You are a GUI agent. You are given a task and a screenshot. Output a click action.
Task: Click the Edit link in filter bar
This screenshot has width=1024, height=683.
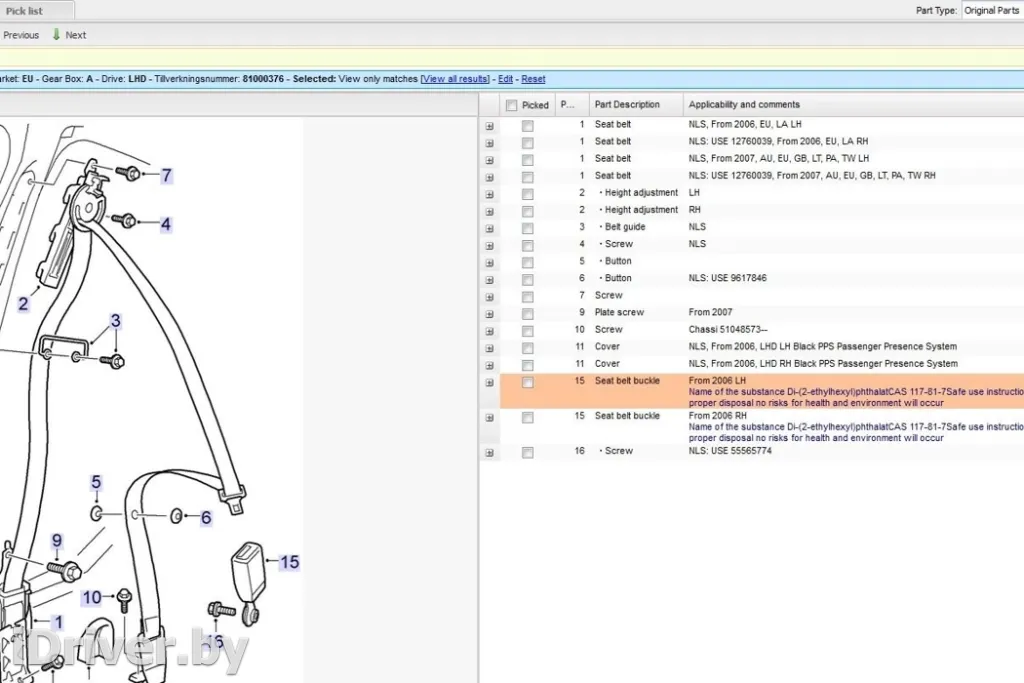(505, 79)
